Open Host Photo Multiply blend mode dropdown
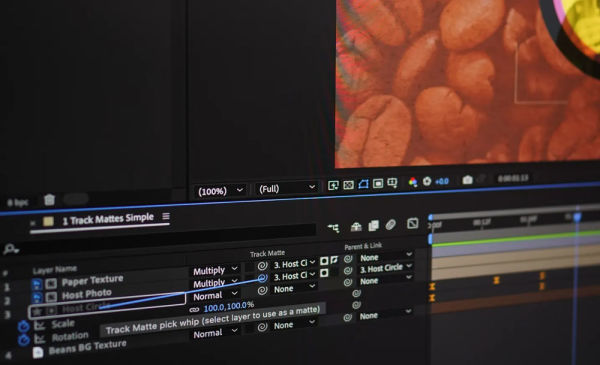The image size is (600, 365). 215,283
